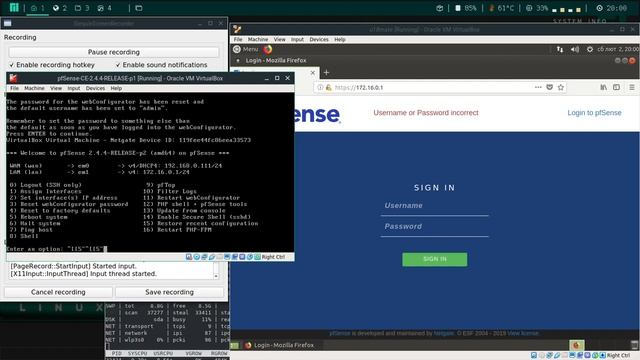Switch to workspace 3 in top panel
The image size is (640, 360).
coord(82,8)
